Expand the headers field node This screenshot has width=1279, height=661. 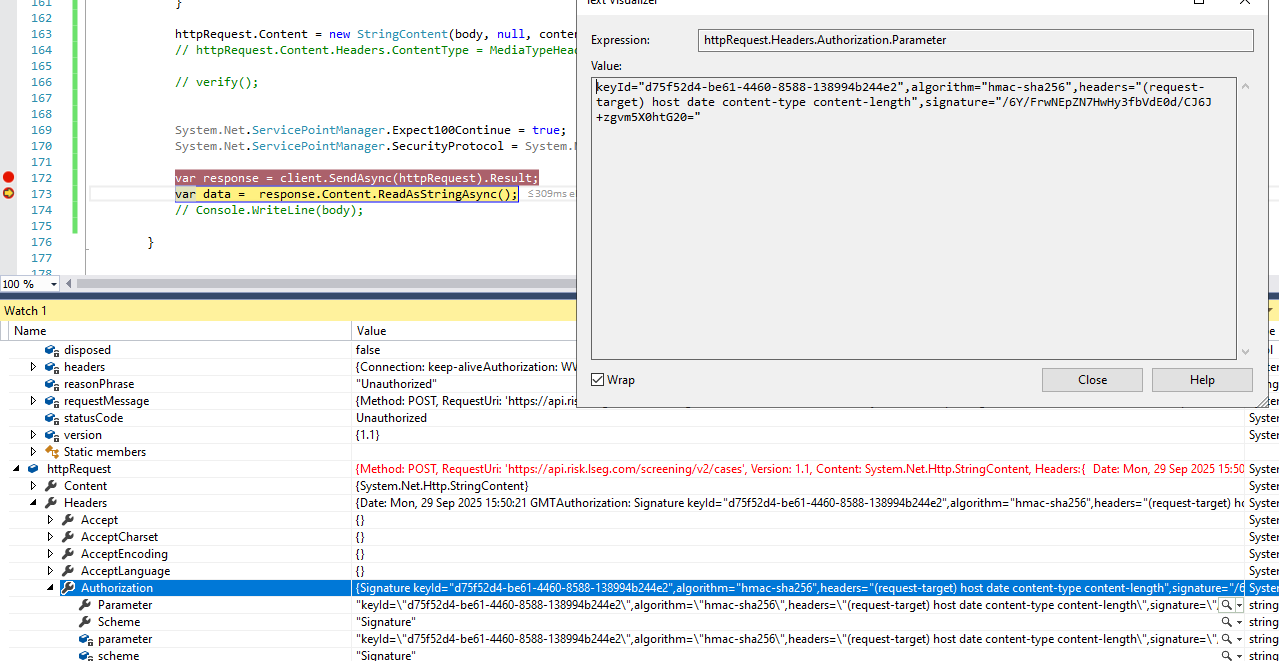point(35,367)
